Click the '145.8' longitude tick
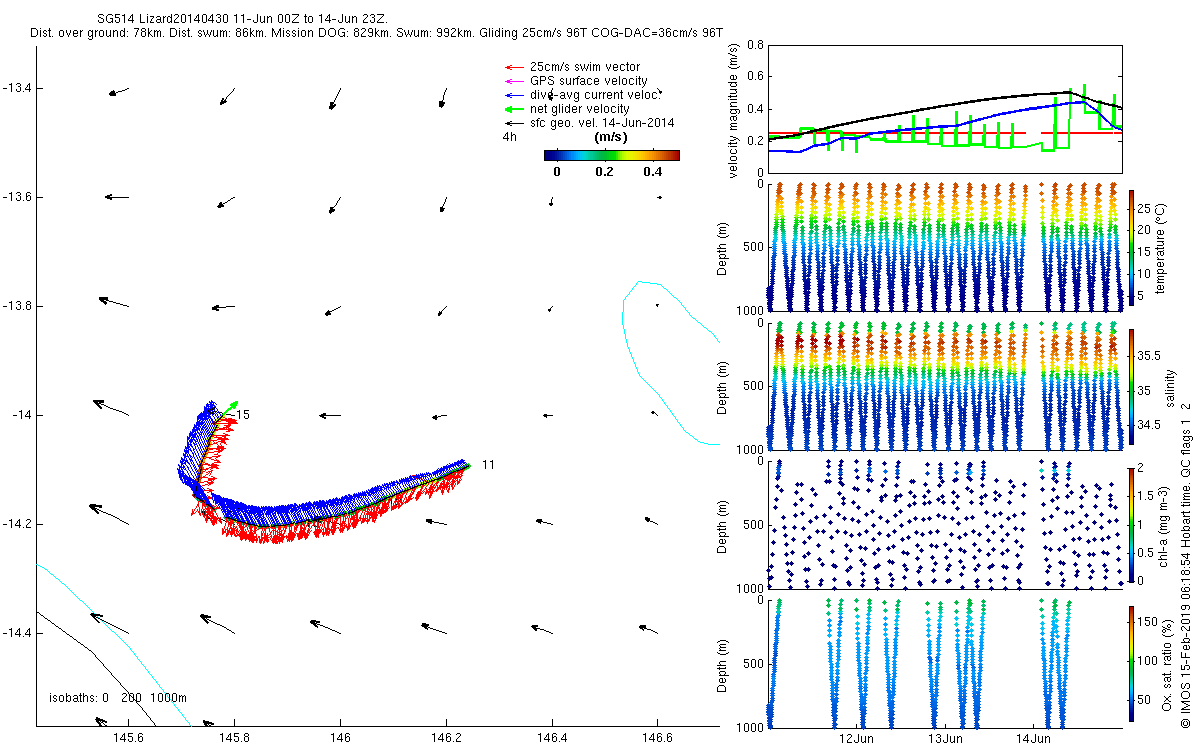 pyautogui.click(x=235, y=738)
